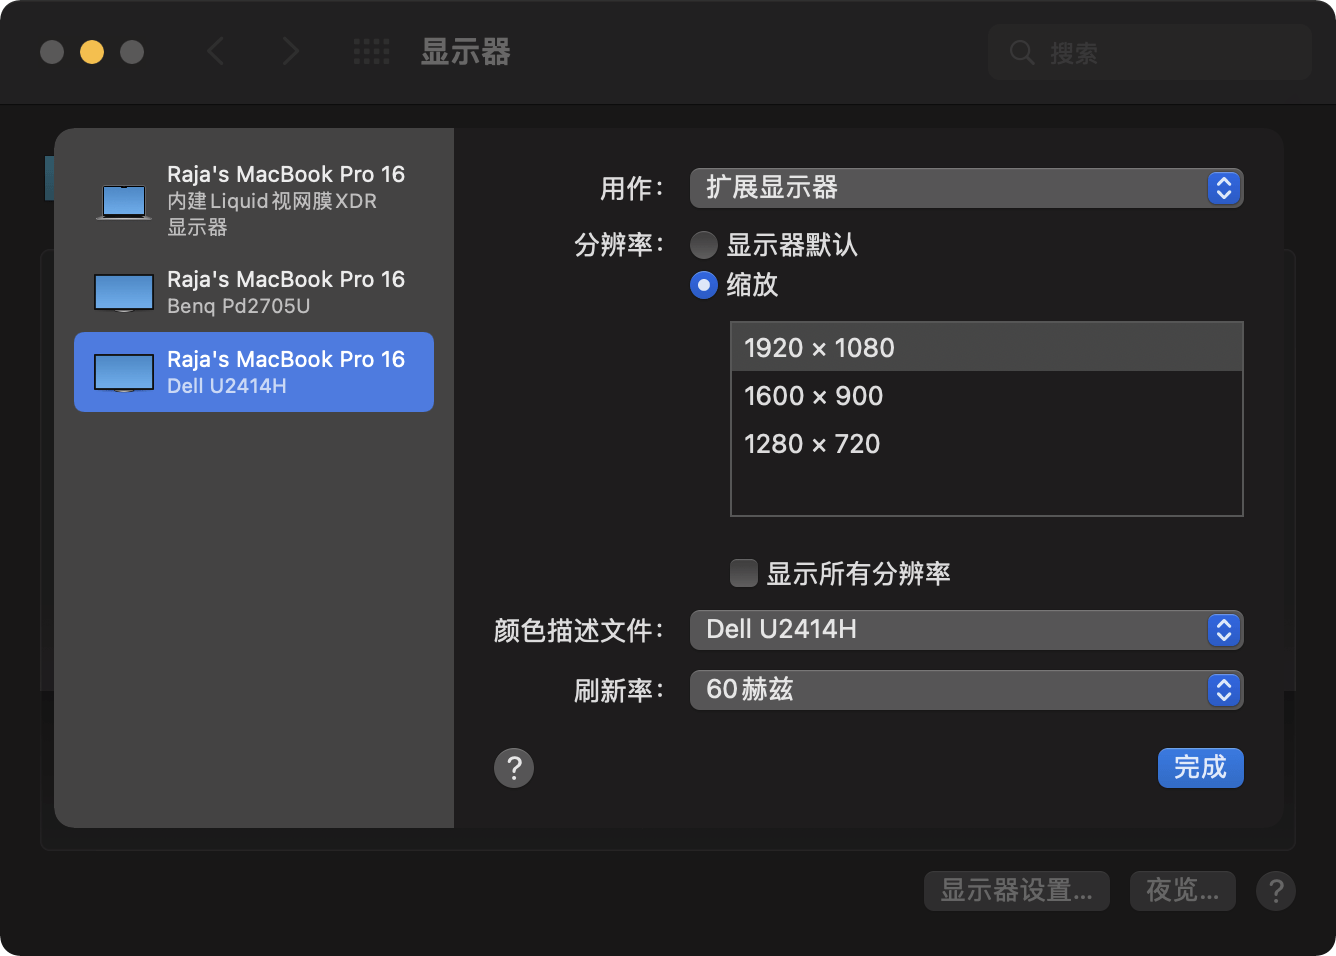Minimize the window with yellow button
This screenshot has width=1336, height=956.
[92, 52]
